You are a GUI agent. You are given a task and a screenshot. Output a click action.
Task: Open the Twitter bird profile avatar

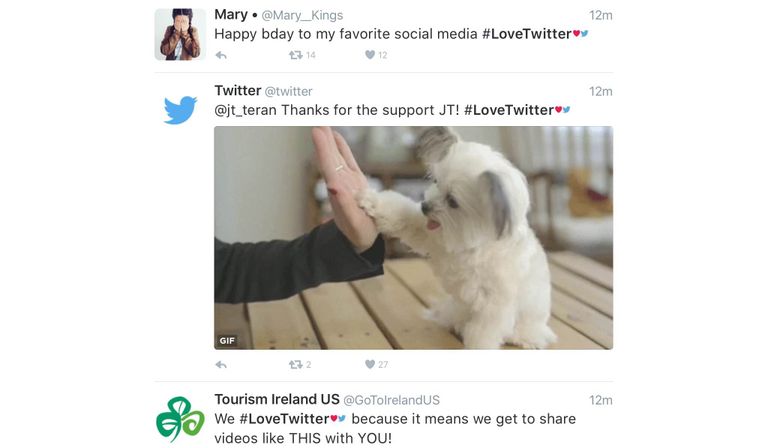[x=180, y=110]
